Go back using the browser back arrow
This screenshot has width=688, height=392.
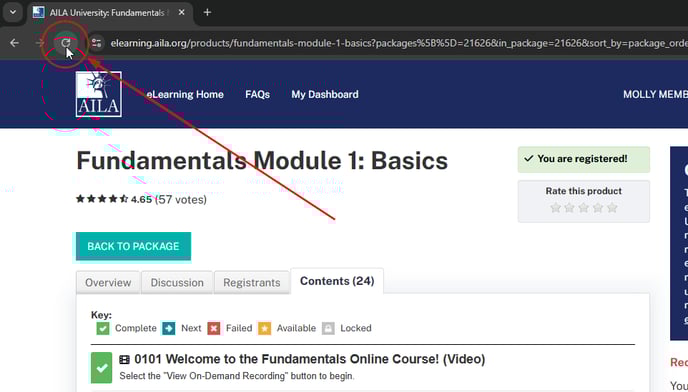click(x=14, y=43)
